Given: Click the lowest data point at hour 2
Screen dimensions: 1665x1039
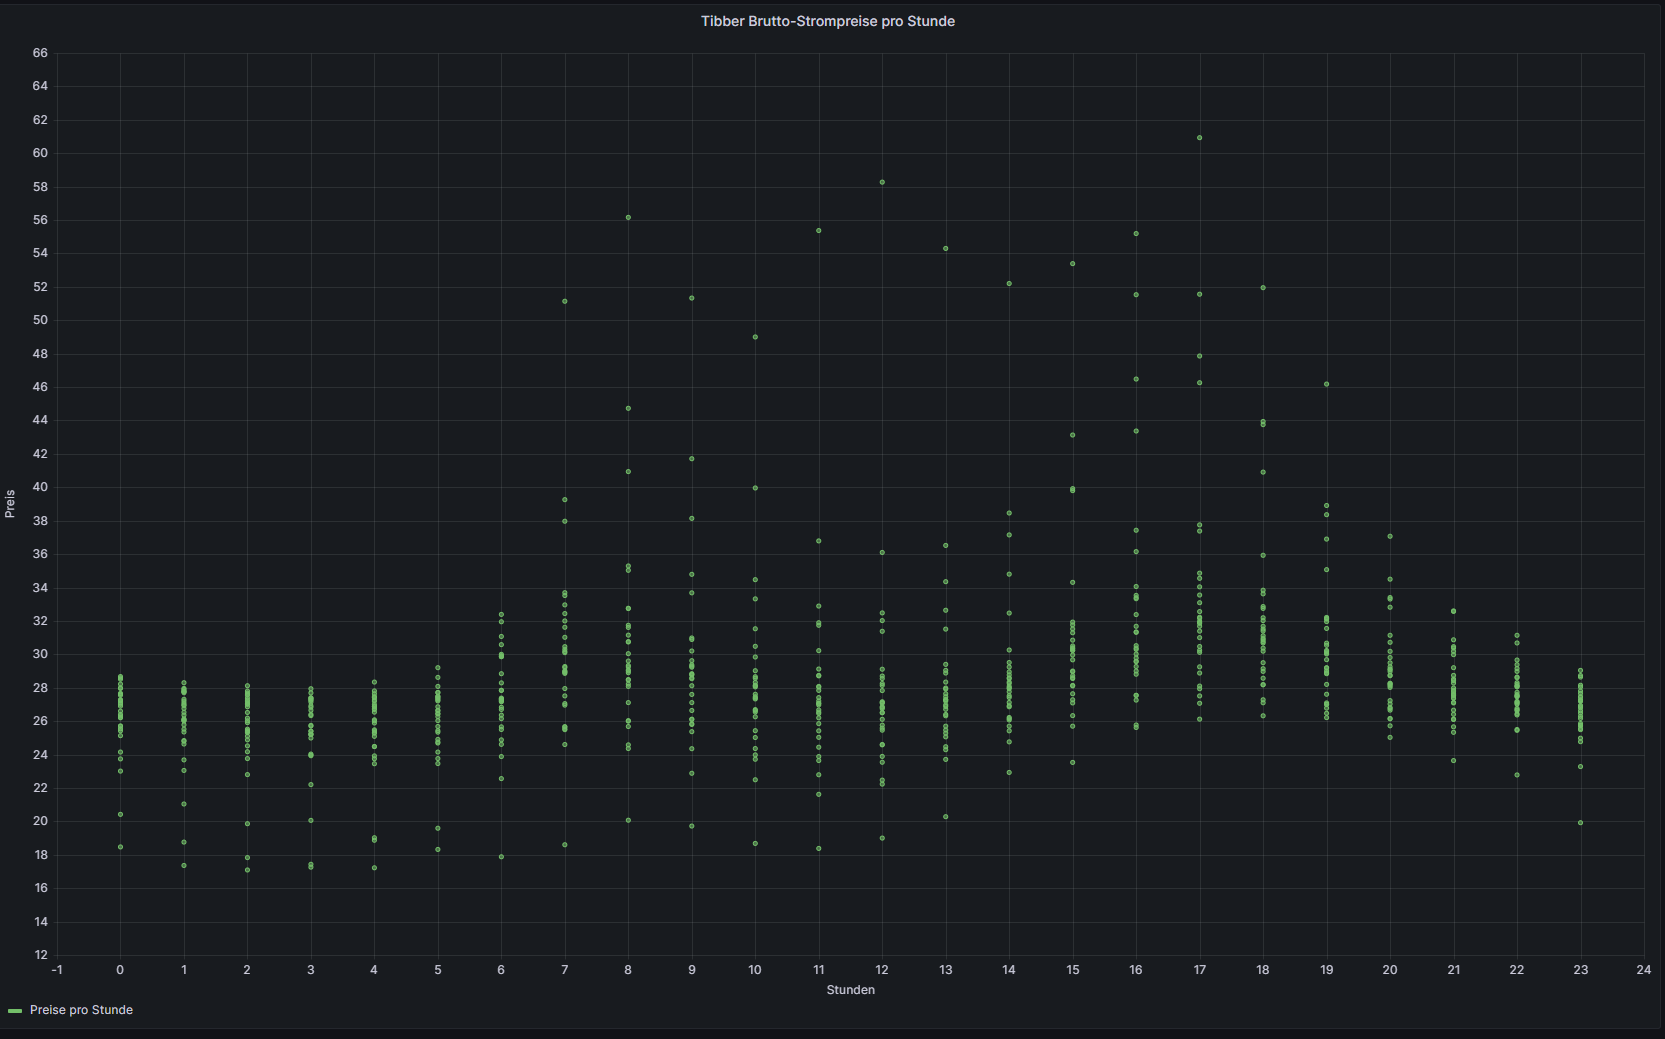Looking at the screenshot, I should coord(247,870).
